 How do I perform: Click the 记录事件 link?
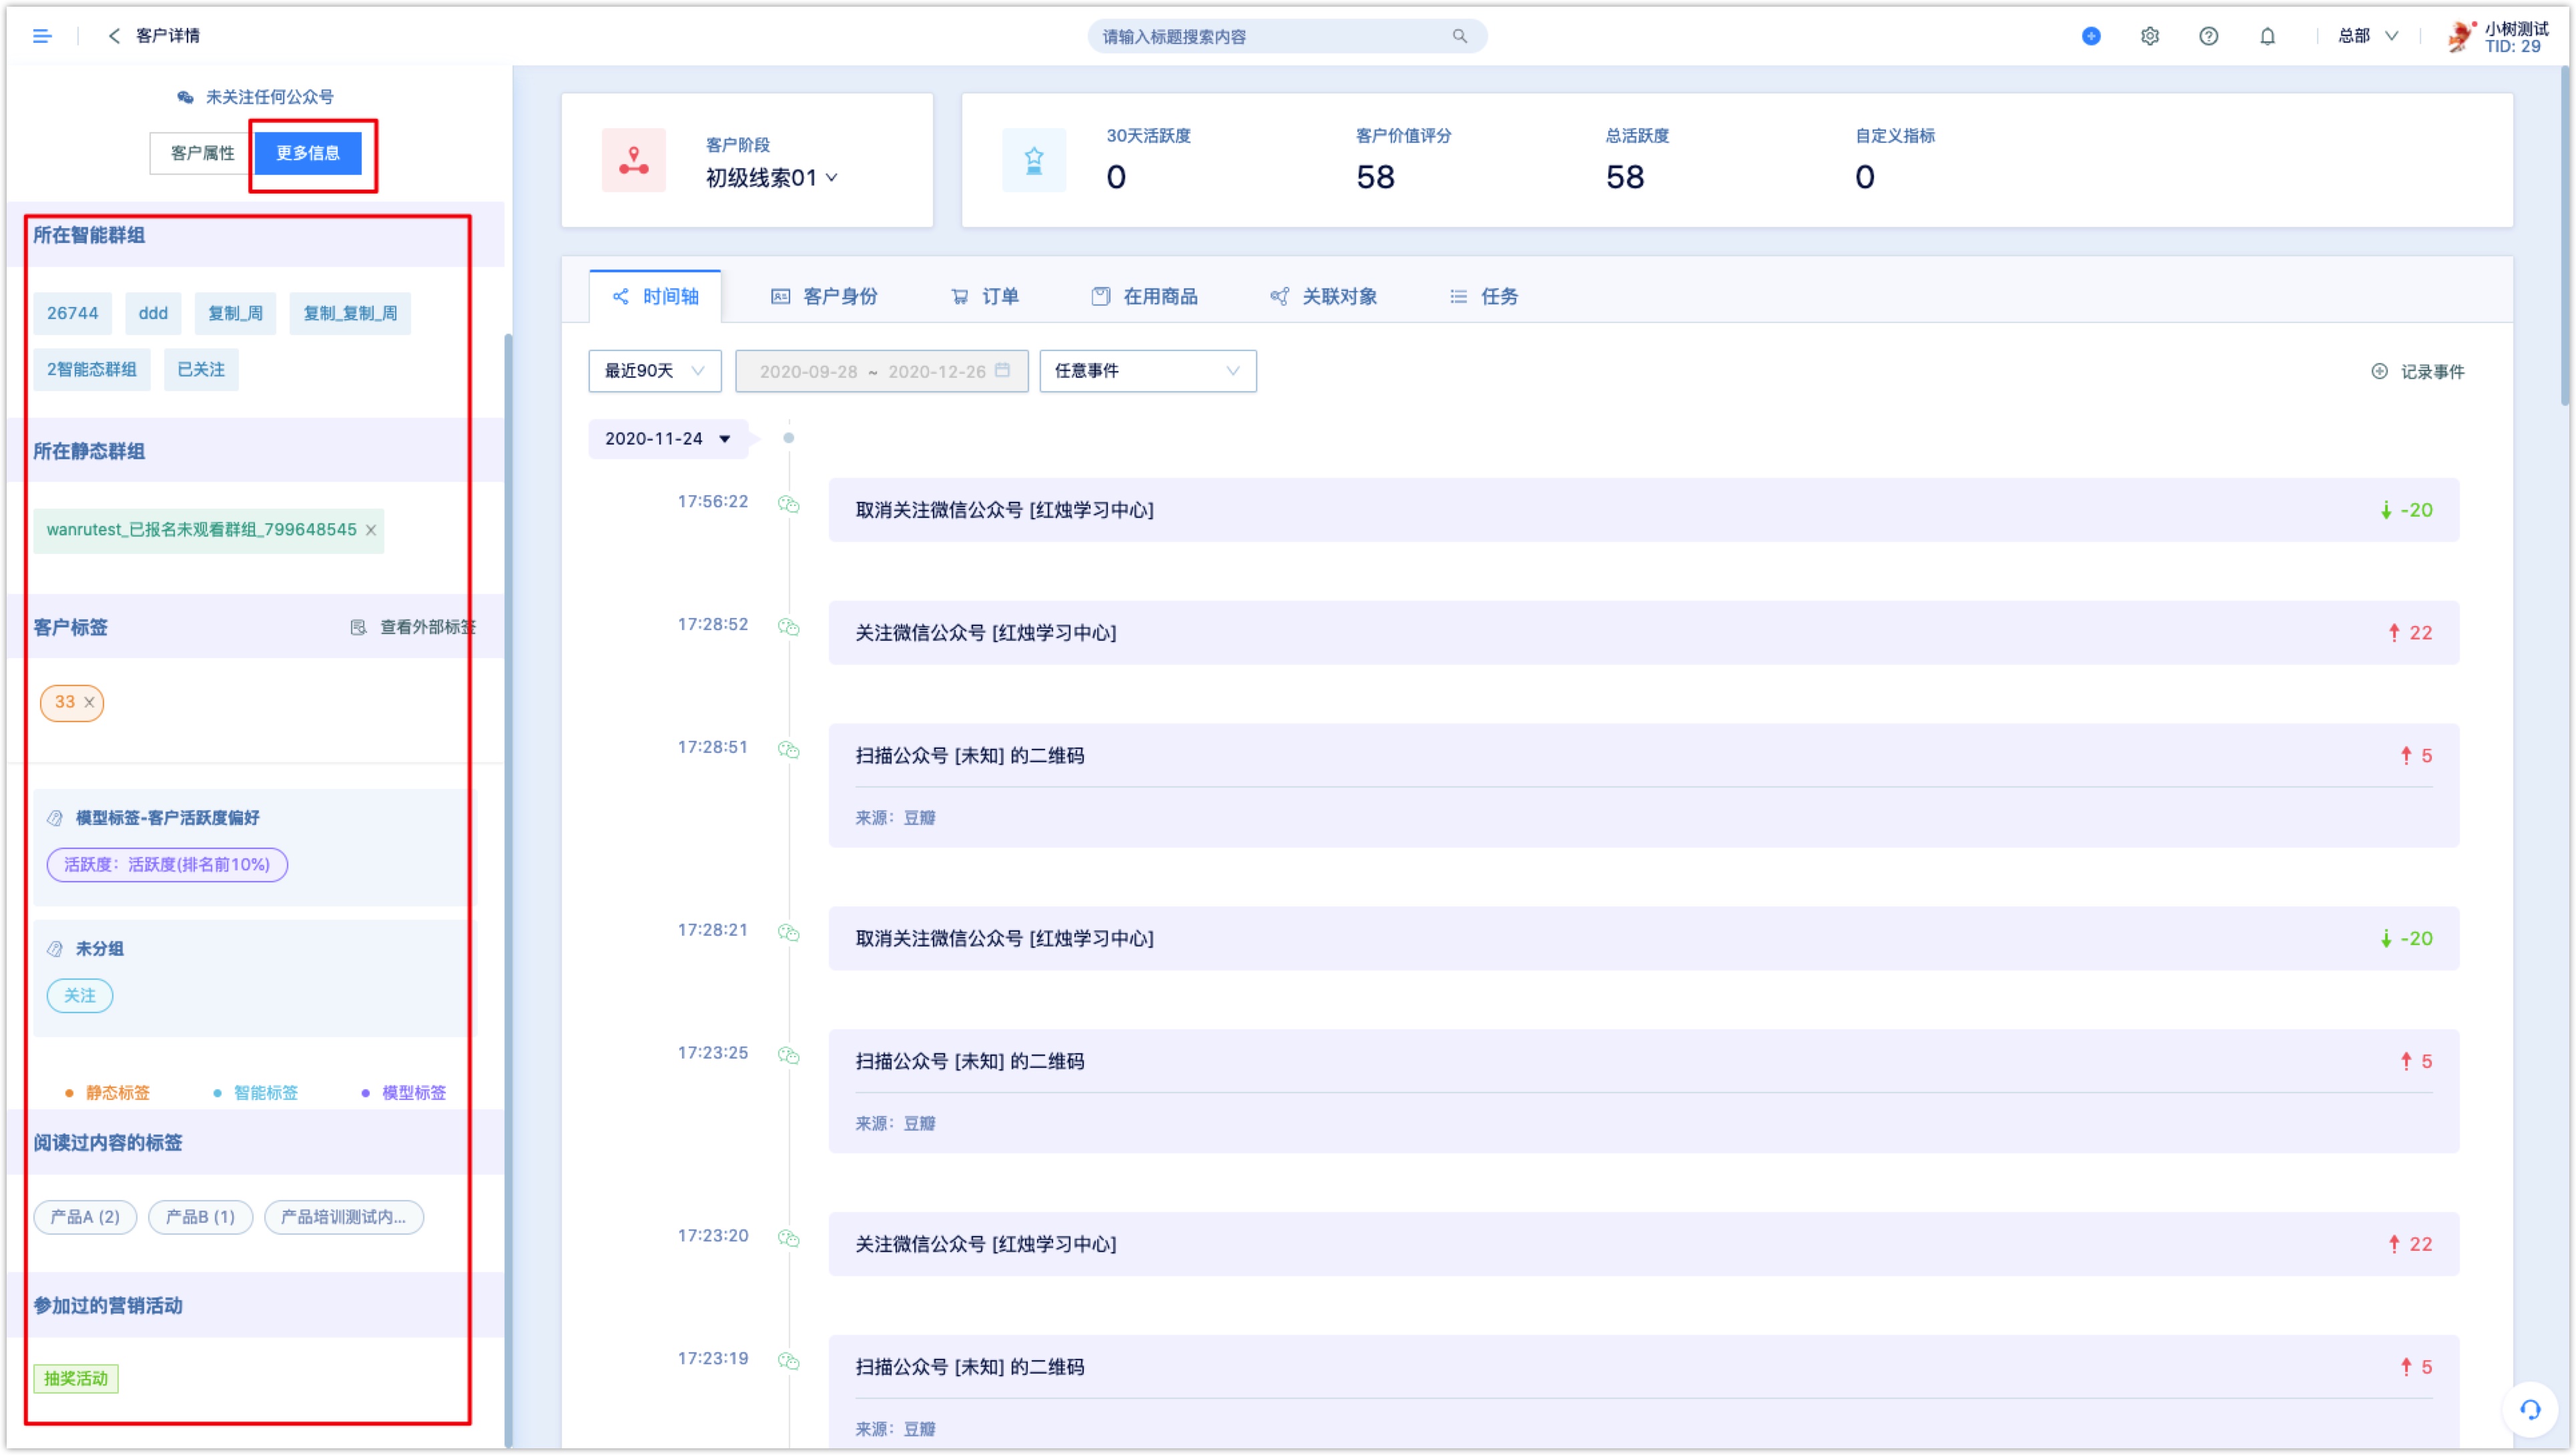pos(2418,371)
